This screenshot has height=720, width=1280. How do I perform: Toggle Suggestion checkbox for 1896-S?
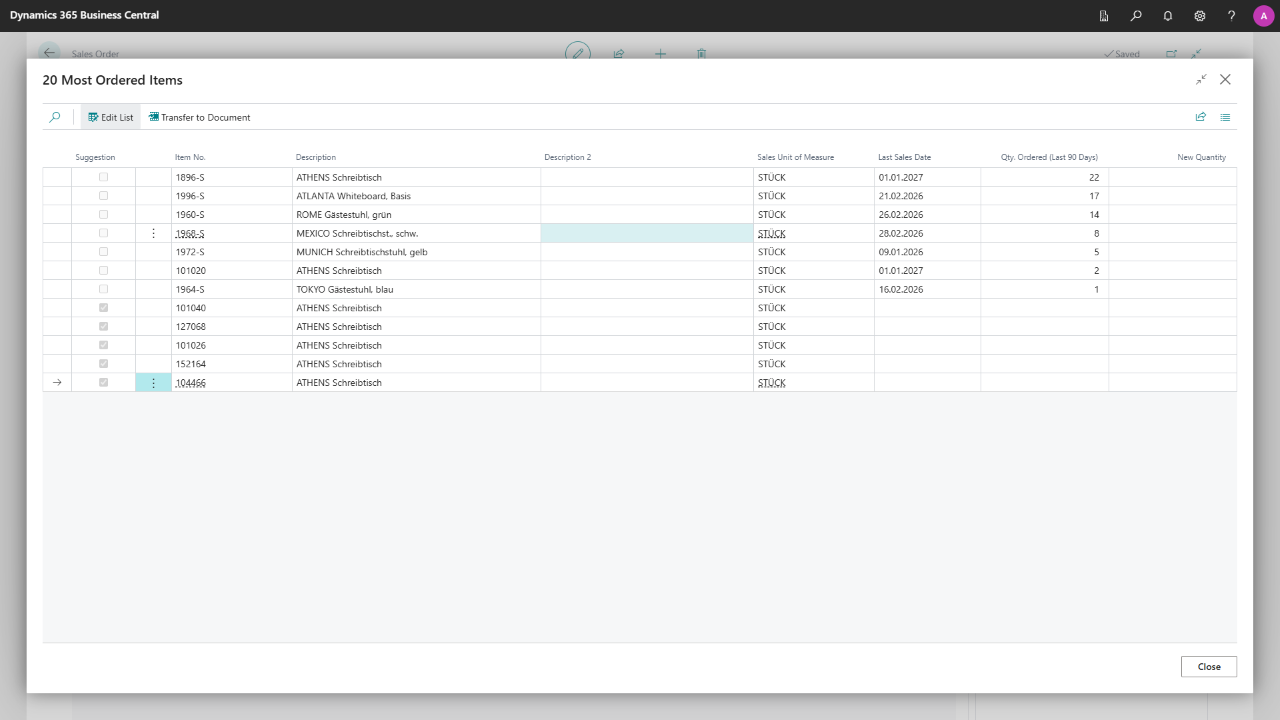[103, 177]
